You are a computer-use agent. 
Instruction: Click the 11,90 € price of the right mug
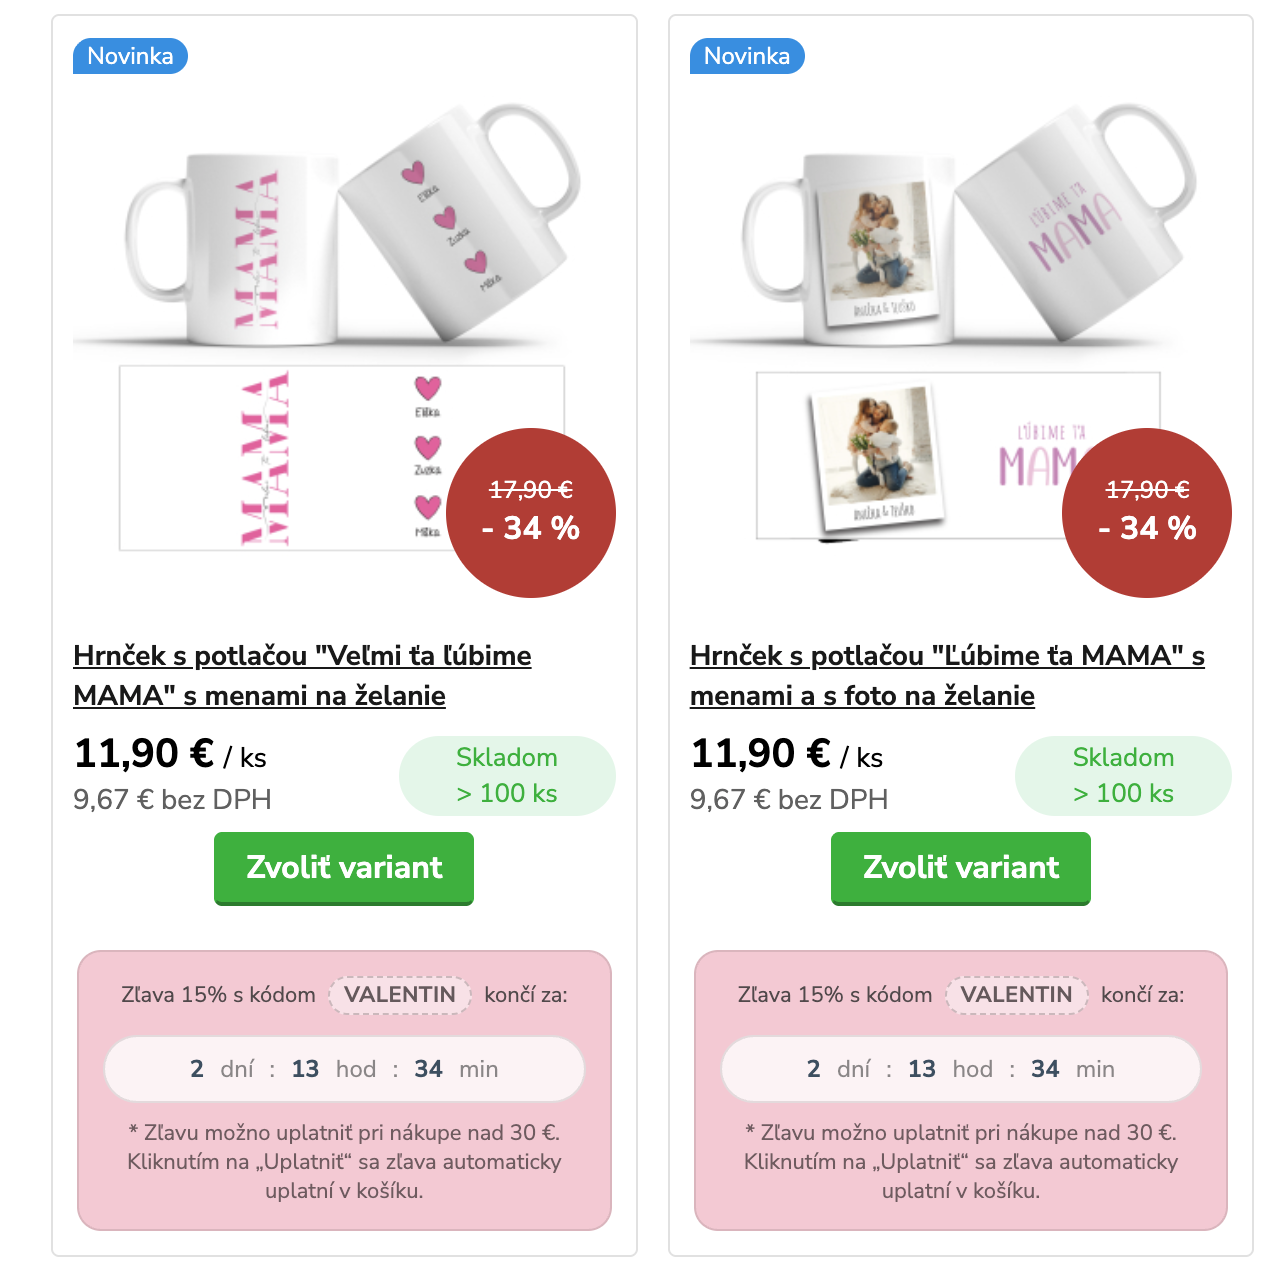(x=761, y=754)
